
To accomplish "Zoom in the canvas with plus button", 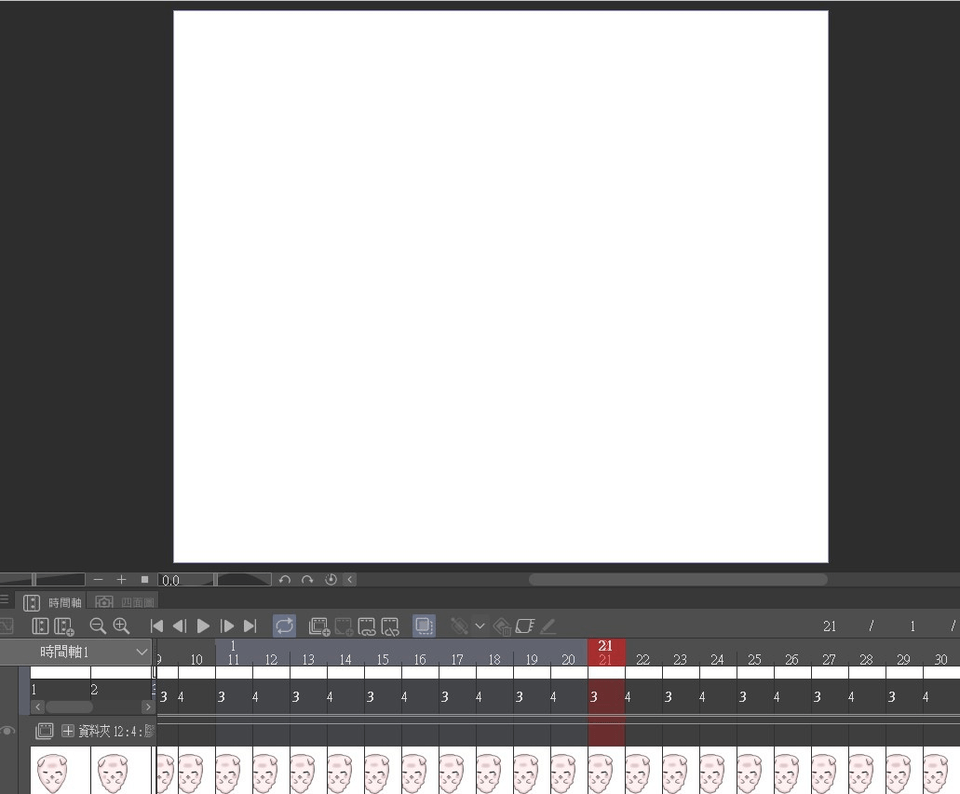I will [121, 579].
